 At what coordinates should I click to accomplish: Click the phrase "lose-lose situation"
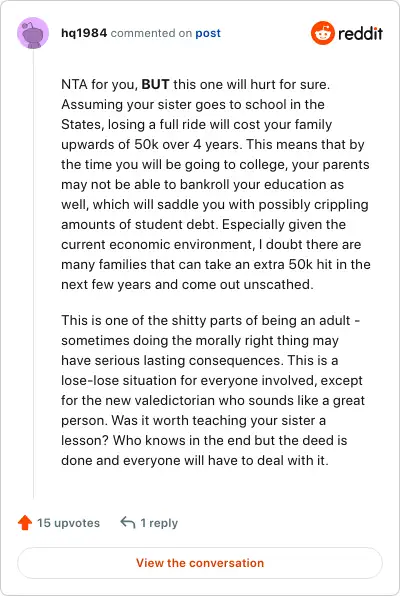pos(119,380)
